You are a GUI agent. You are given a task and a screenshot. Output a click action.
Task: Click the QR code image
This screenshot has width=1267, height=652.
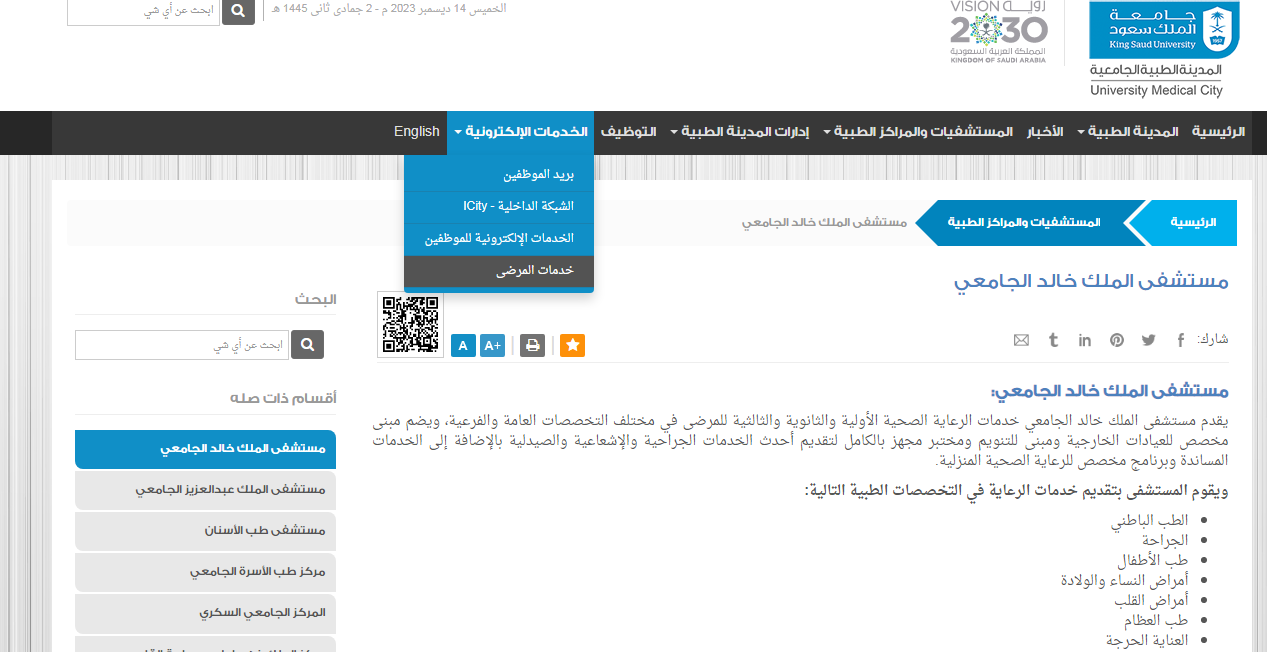[x=410, y=324]
